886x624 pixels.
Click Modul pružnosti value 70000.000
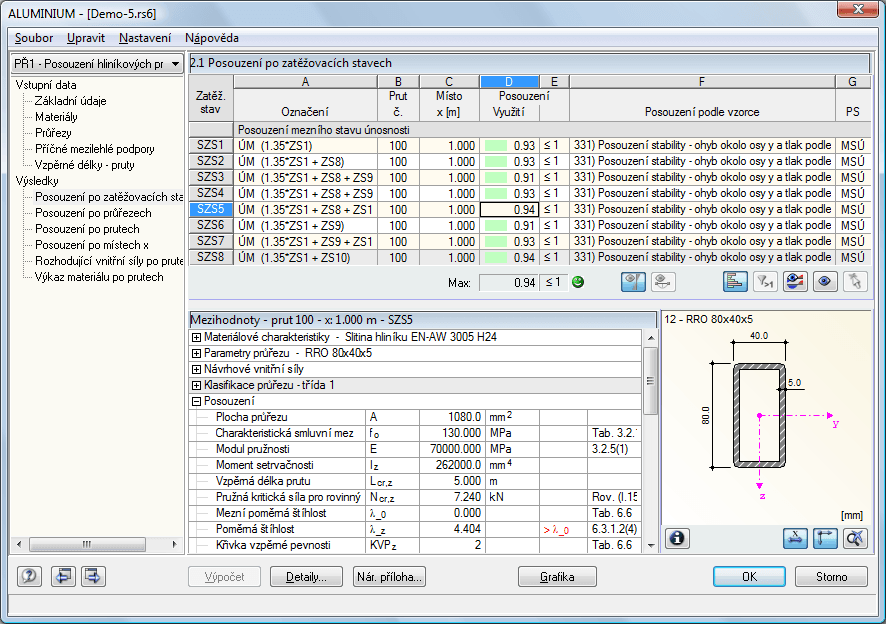[453, 449]
